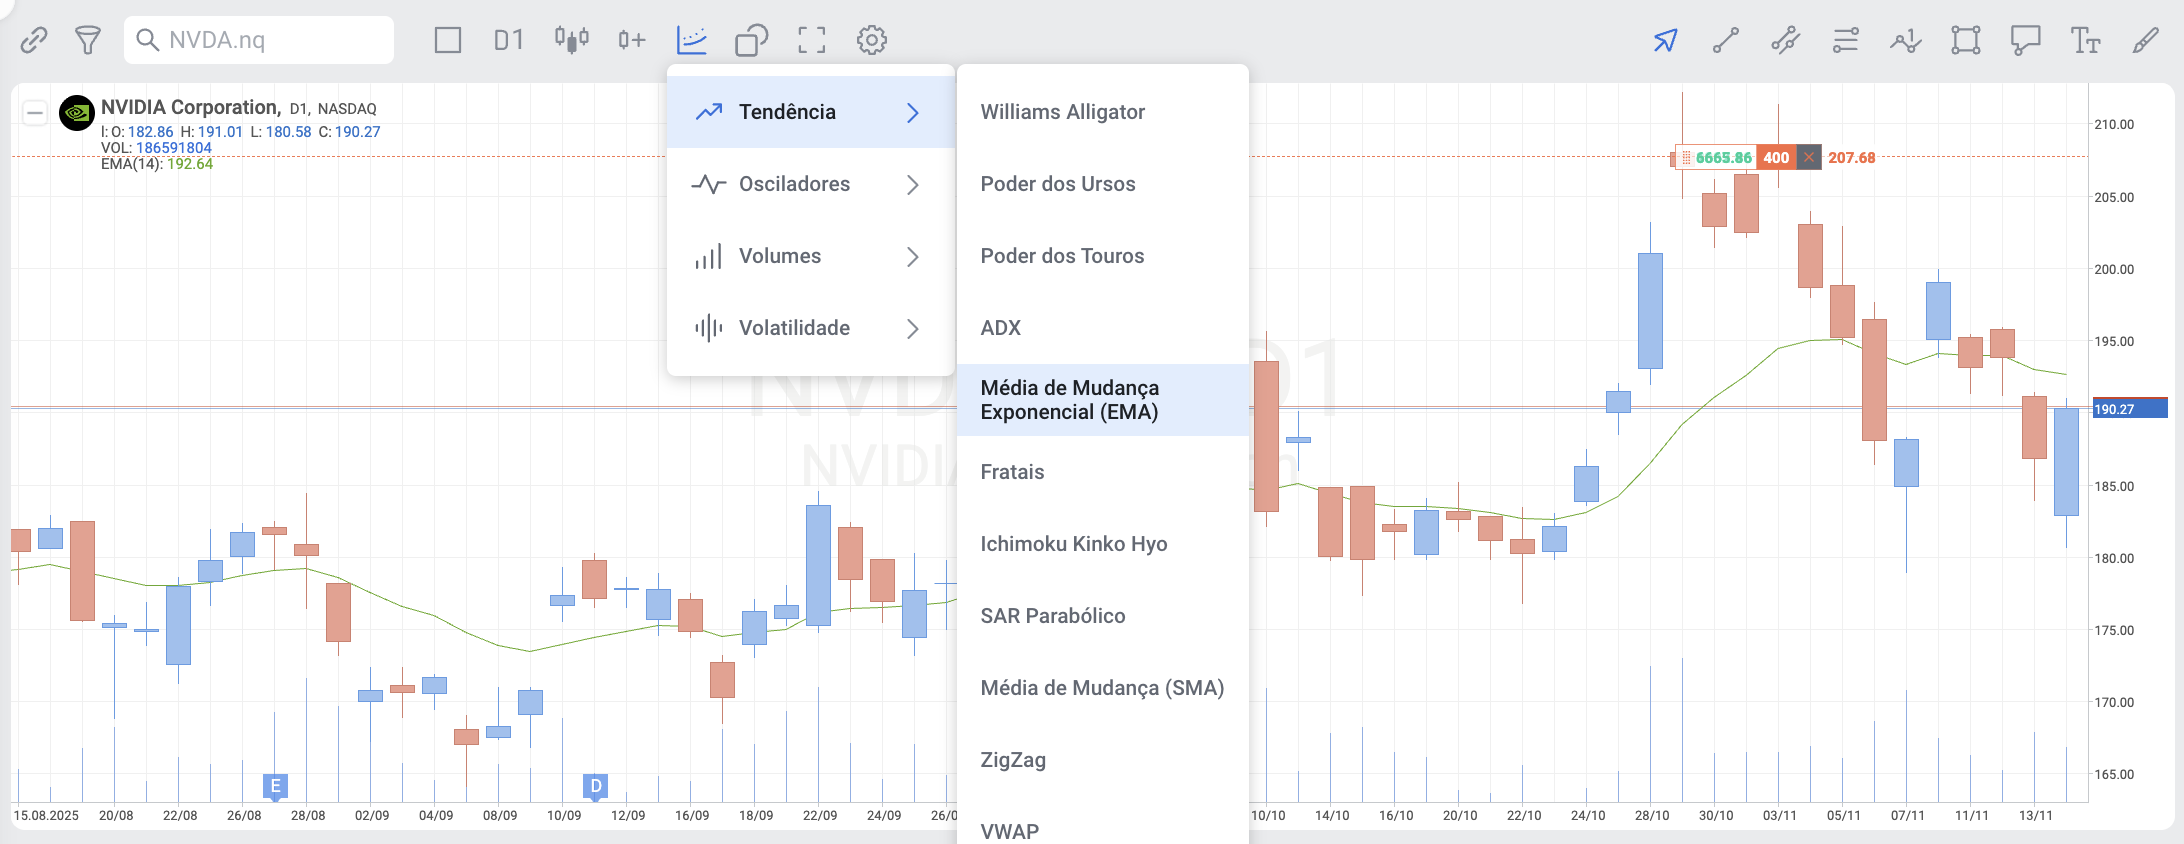This screenshot has height=844, width=2184.
Task: Click the NVIDIA Corporation title
Action: (190, 107)
